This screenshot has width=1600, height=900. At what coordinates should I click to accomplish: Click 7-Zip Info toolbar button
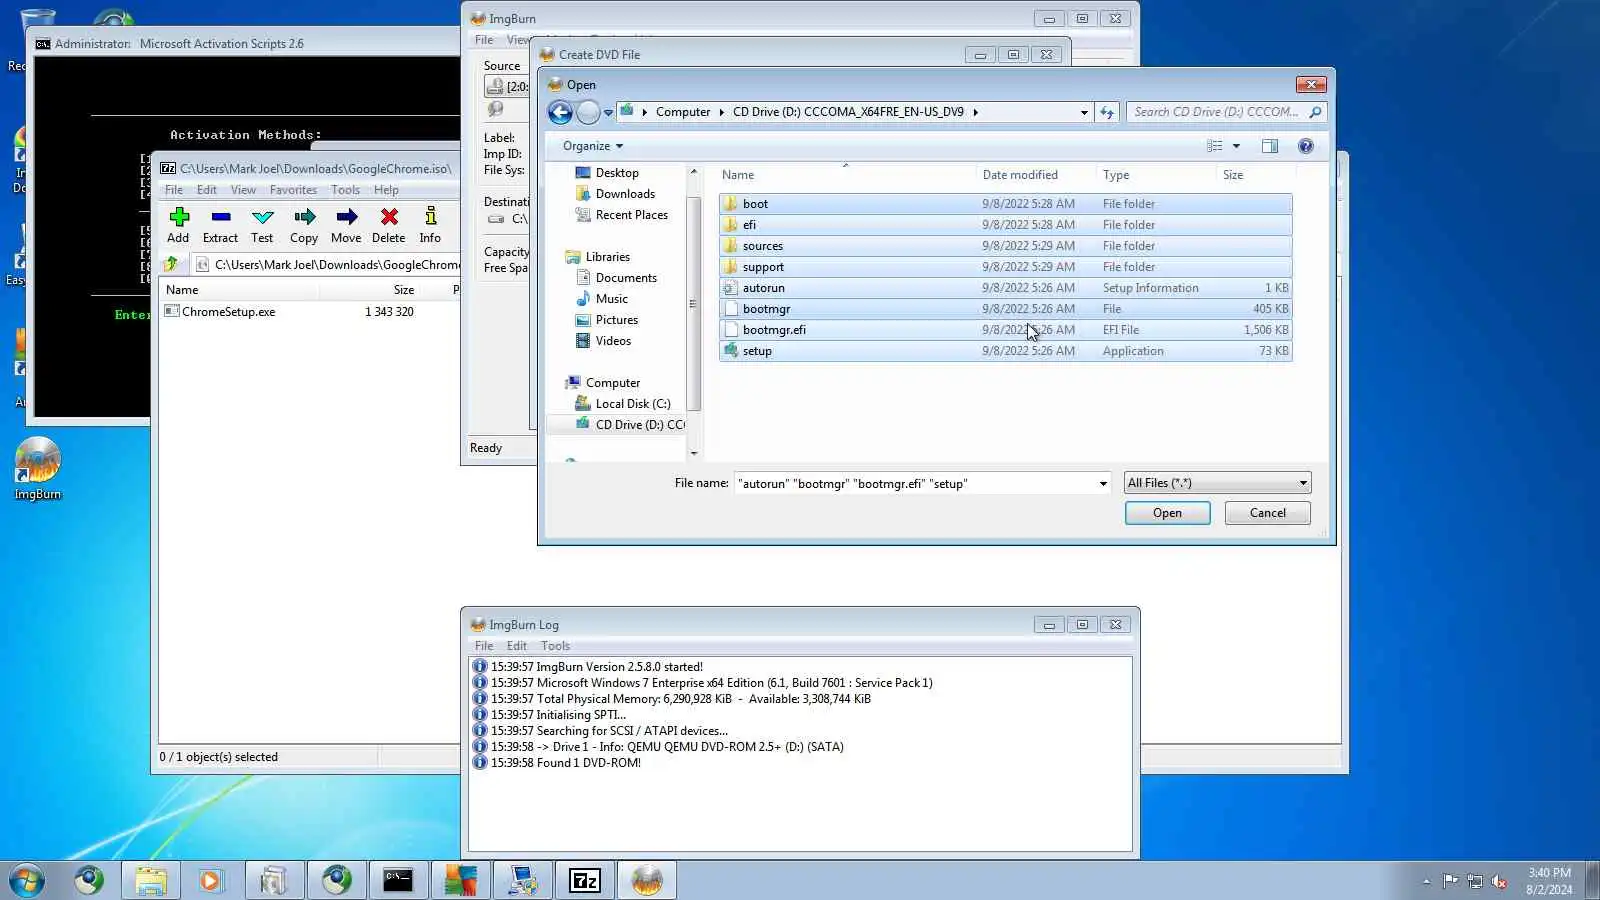tap(430, 225)
